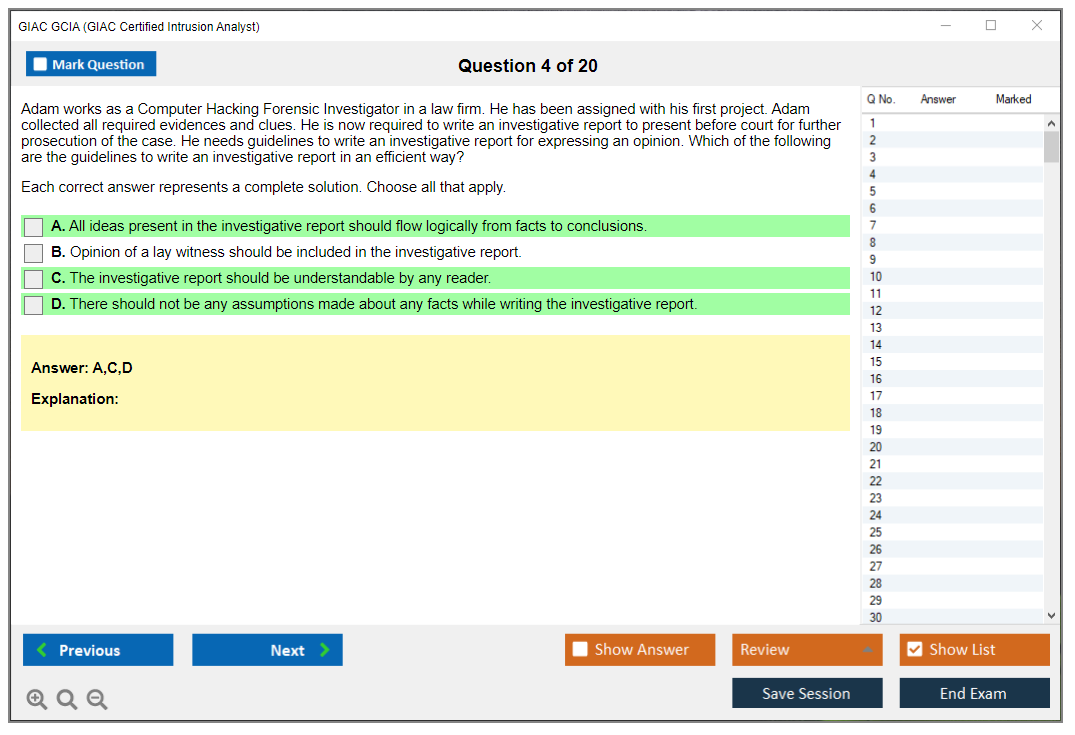Click the down arrow of the question list scrollbar
1075x735 pixels.
click(1051, 615)
